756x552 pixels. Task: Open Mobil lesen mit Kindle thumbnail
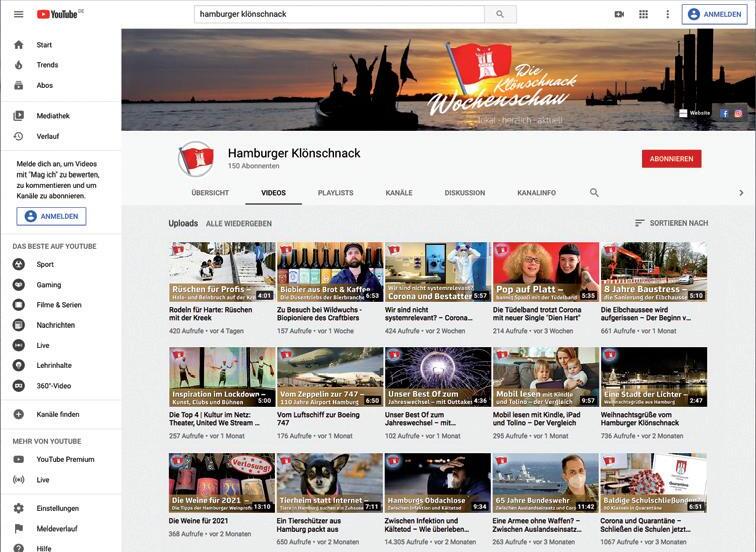(546, 377)
